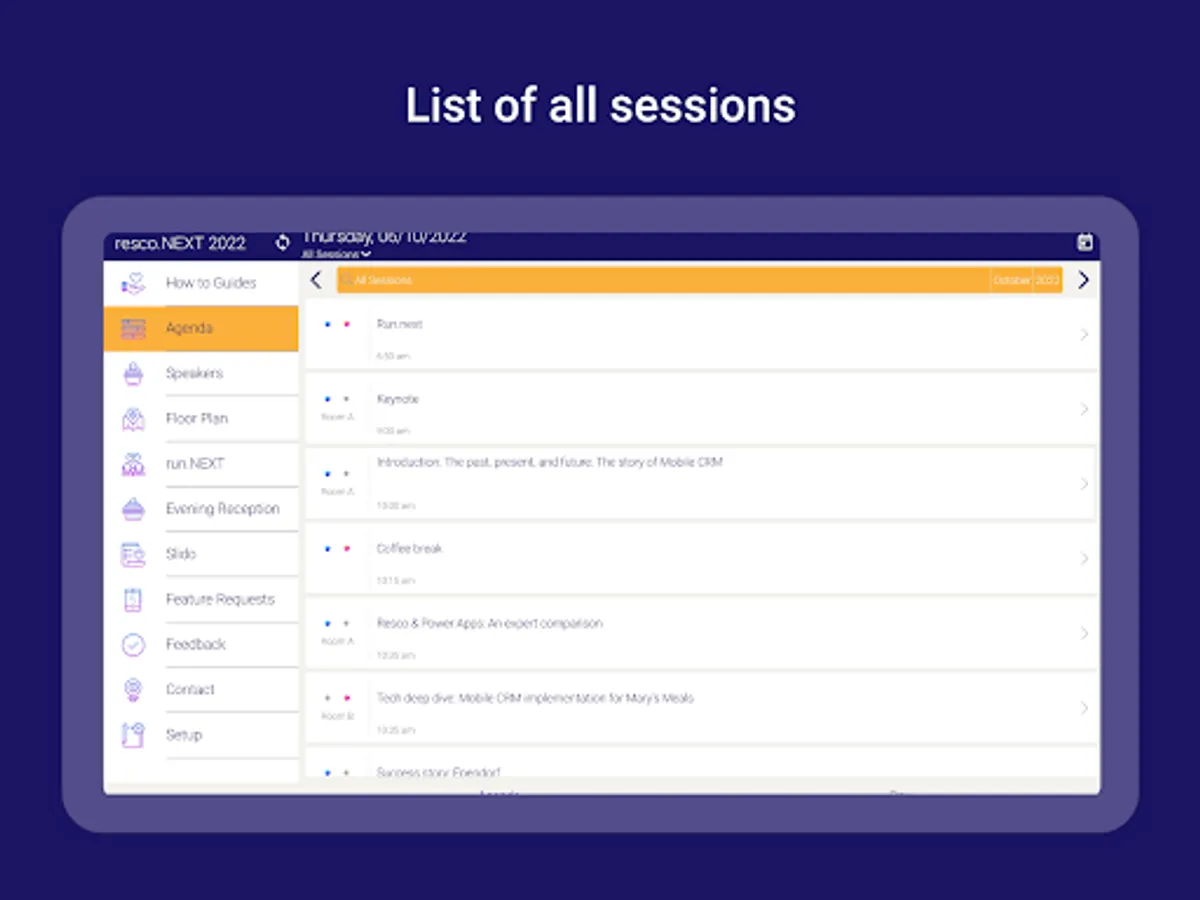Expand the Coffee break session chevron
Image resolution: width=1200 pixels, height=900 pixels.
click(1084, 558)
